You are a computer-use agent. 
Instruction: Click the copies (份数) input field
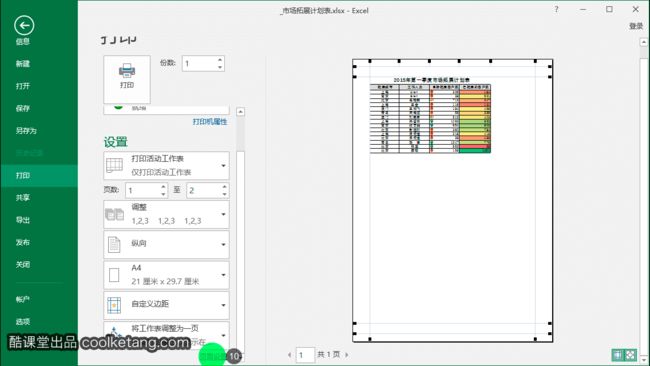[x=199, y=63]
